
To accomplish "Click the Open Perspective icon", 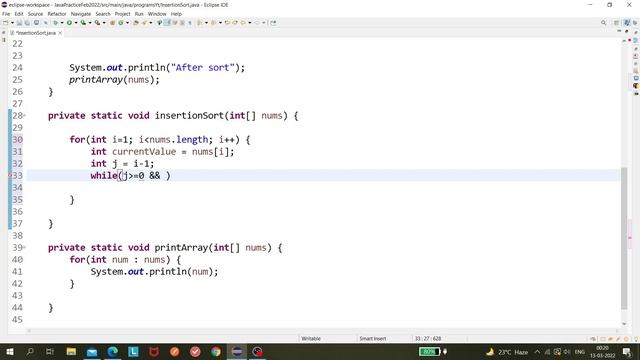I will (x=617, y=23).
